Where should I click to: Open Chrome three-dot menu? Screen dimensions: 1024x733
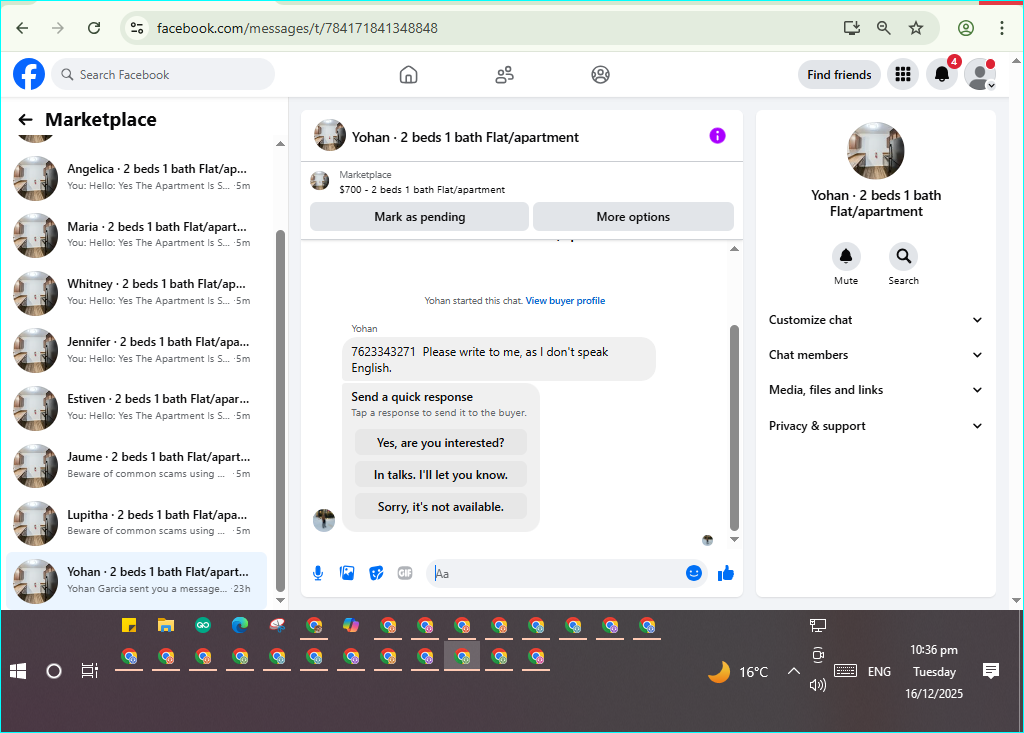1001,28
